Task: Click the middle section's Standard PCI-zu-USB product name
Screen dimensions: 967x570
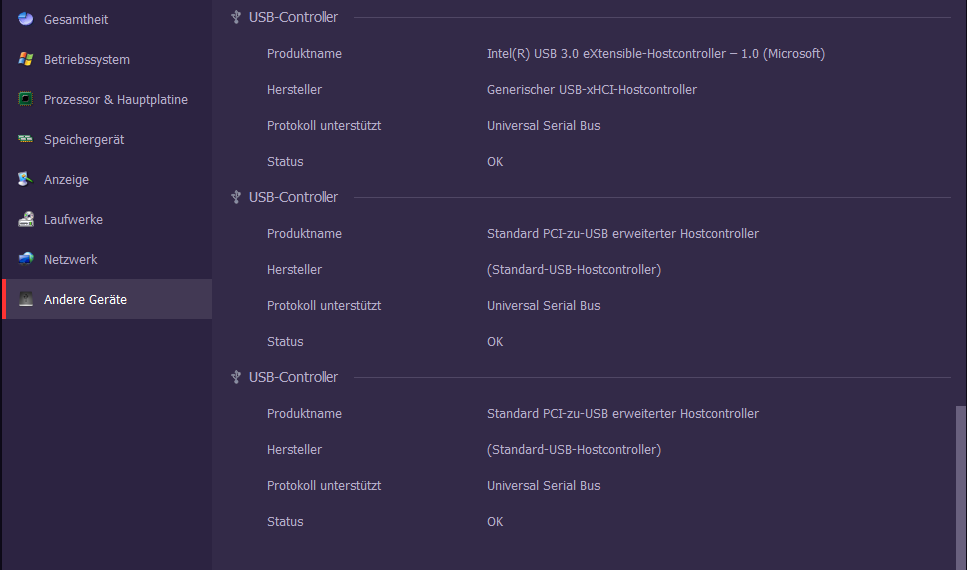Action: click(x=622, y=233)
